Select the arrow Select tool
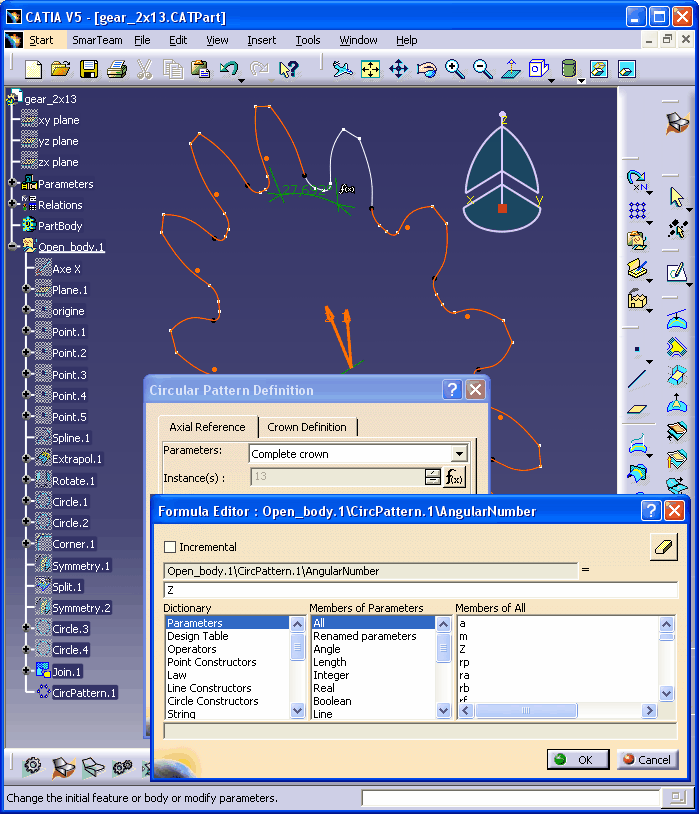The height and width of the screenshot is (814, 699). (x=677, y=197)
